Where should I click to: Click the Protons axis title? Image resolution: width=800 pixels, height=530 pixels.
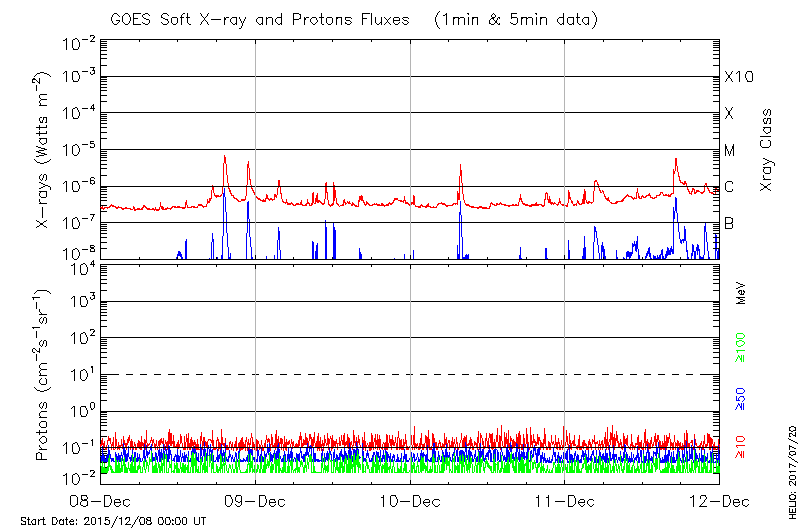[43, 375]
